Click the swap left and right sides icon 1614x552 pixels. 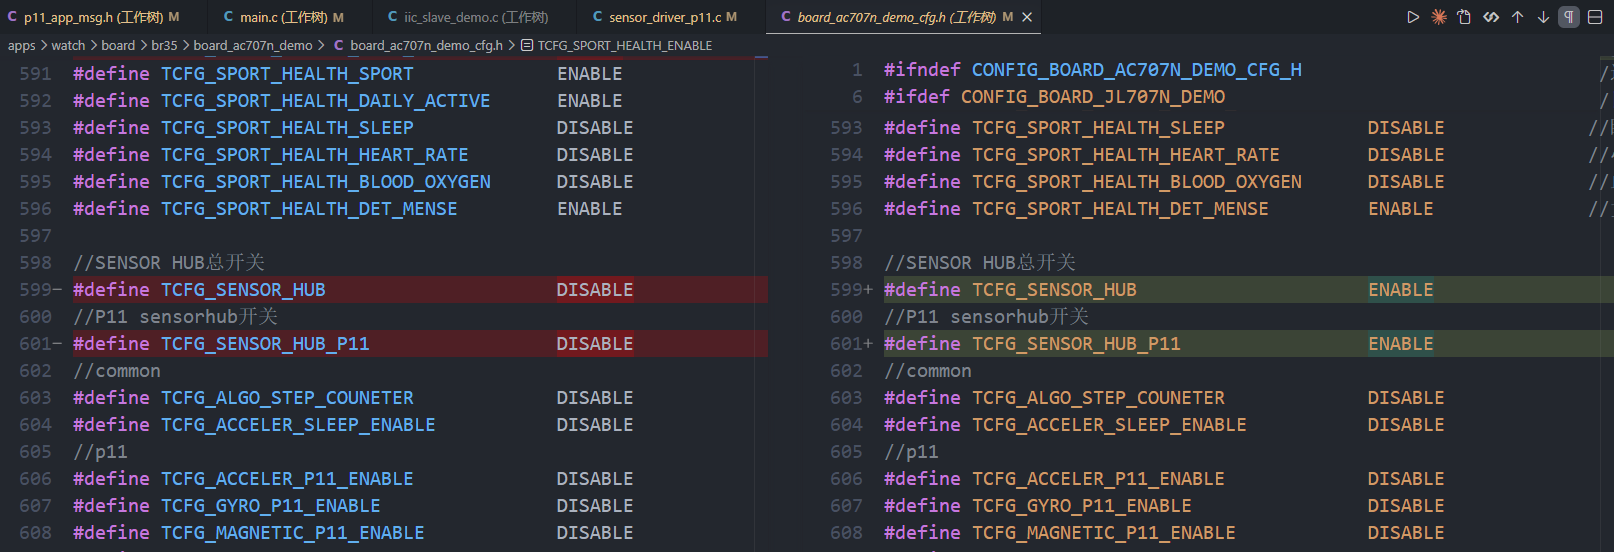pyautogui.click(x=1491, y=17)
